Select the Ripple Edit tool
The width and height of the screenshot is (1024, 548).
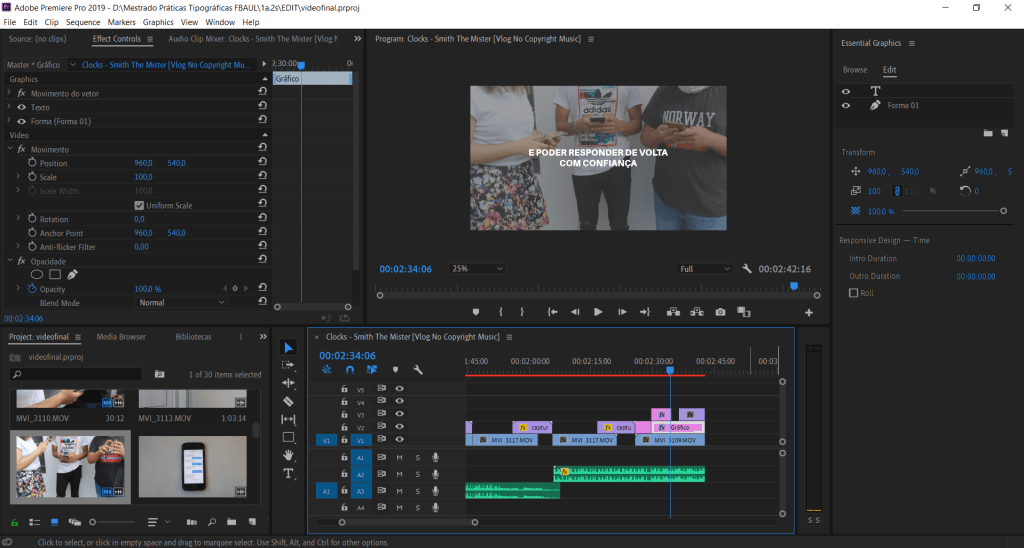[289, 383]
